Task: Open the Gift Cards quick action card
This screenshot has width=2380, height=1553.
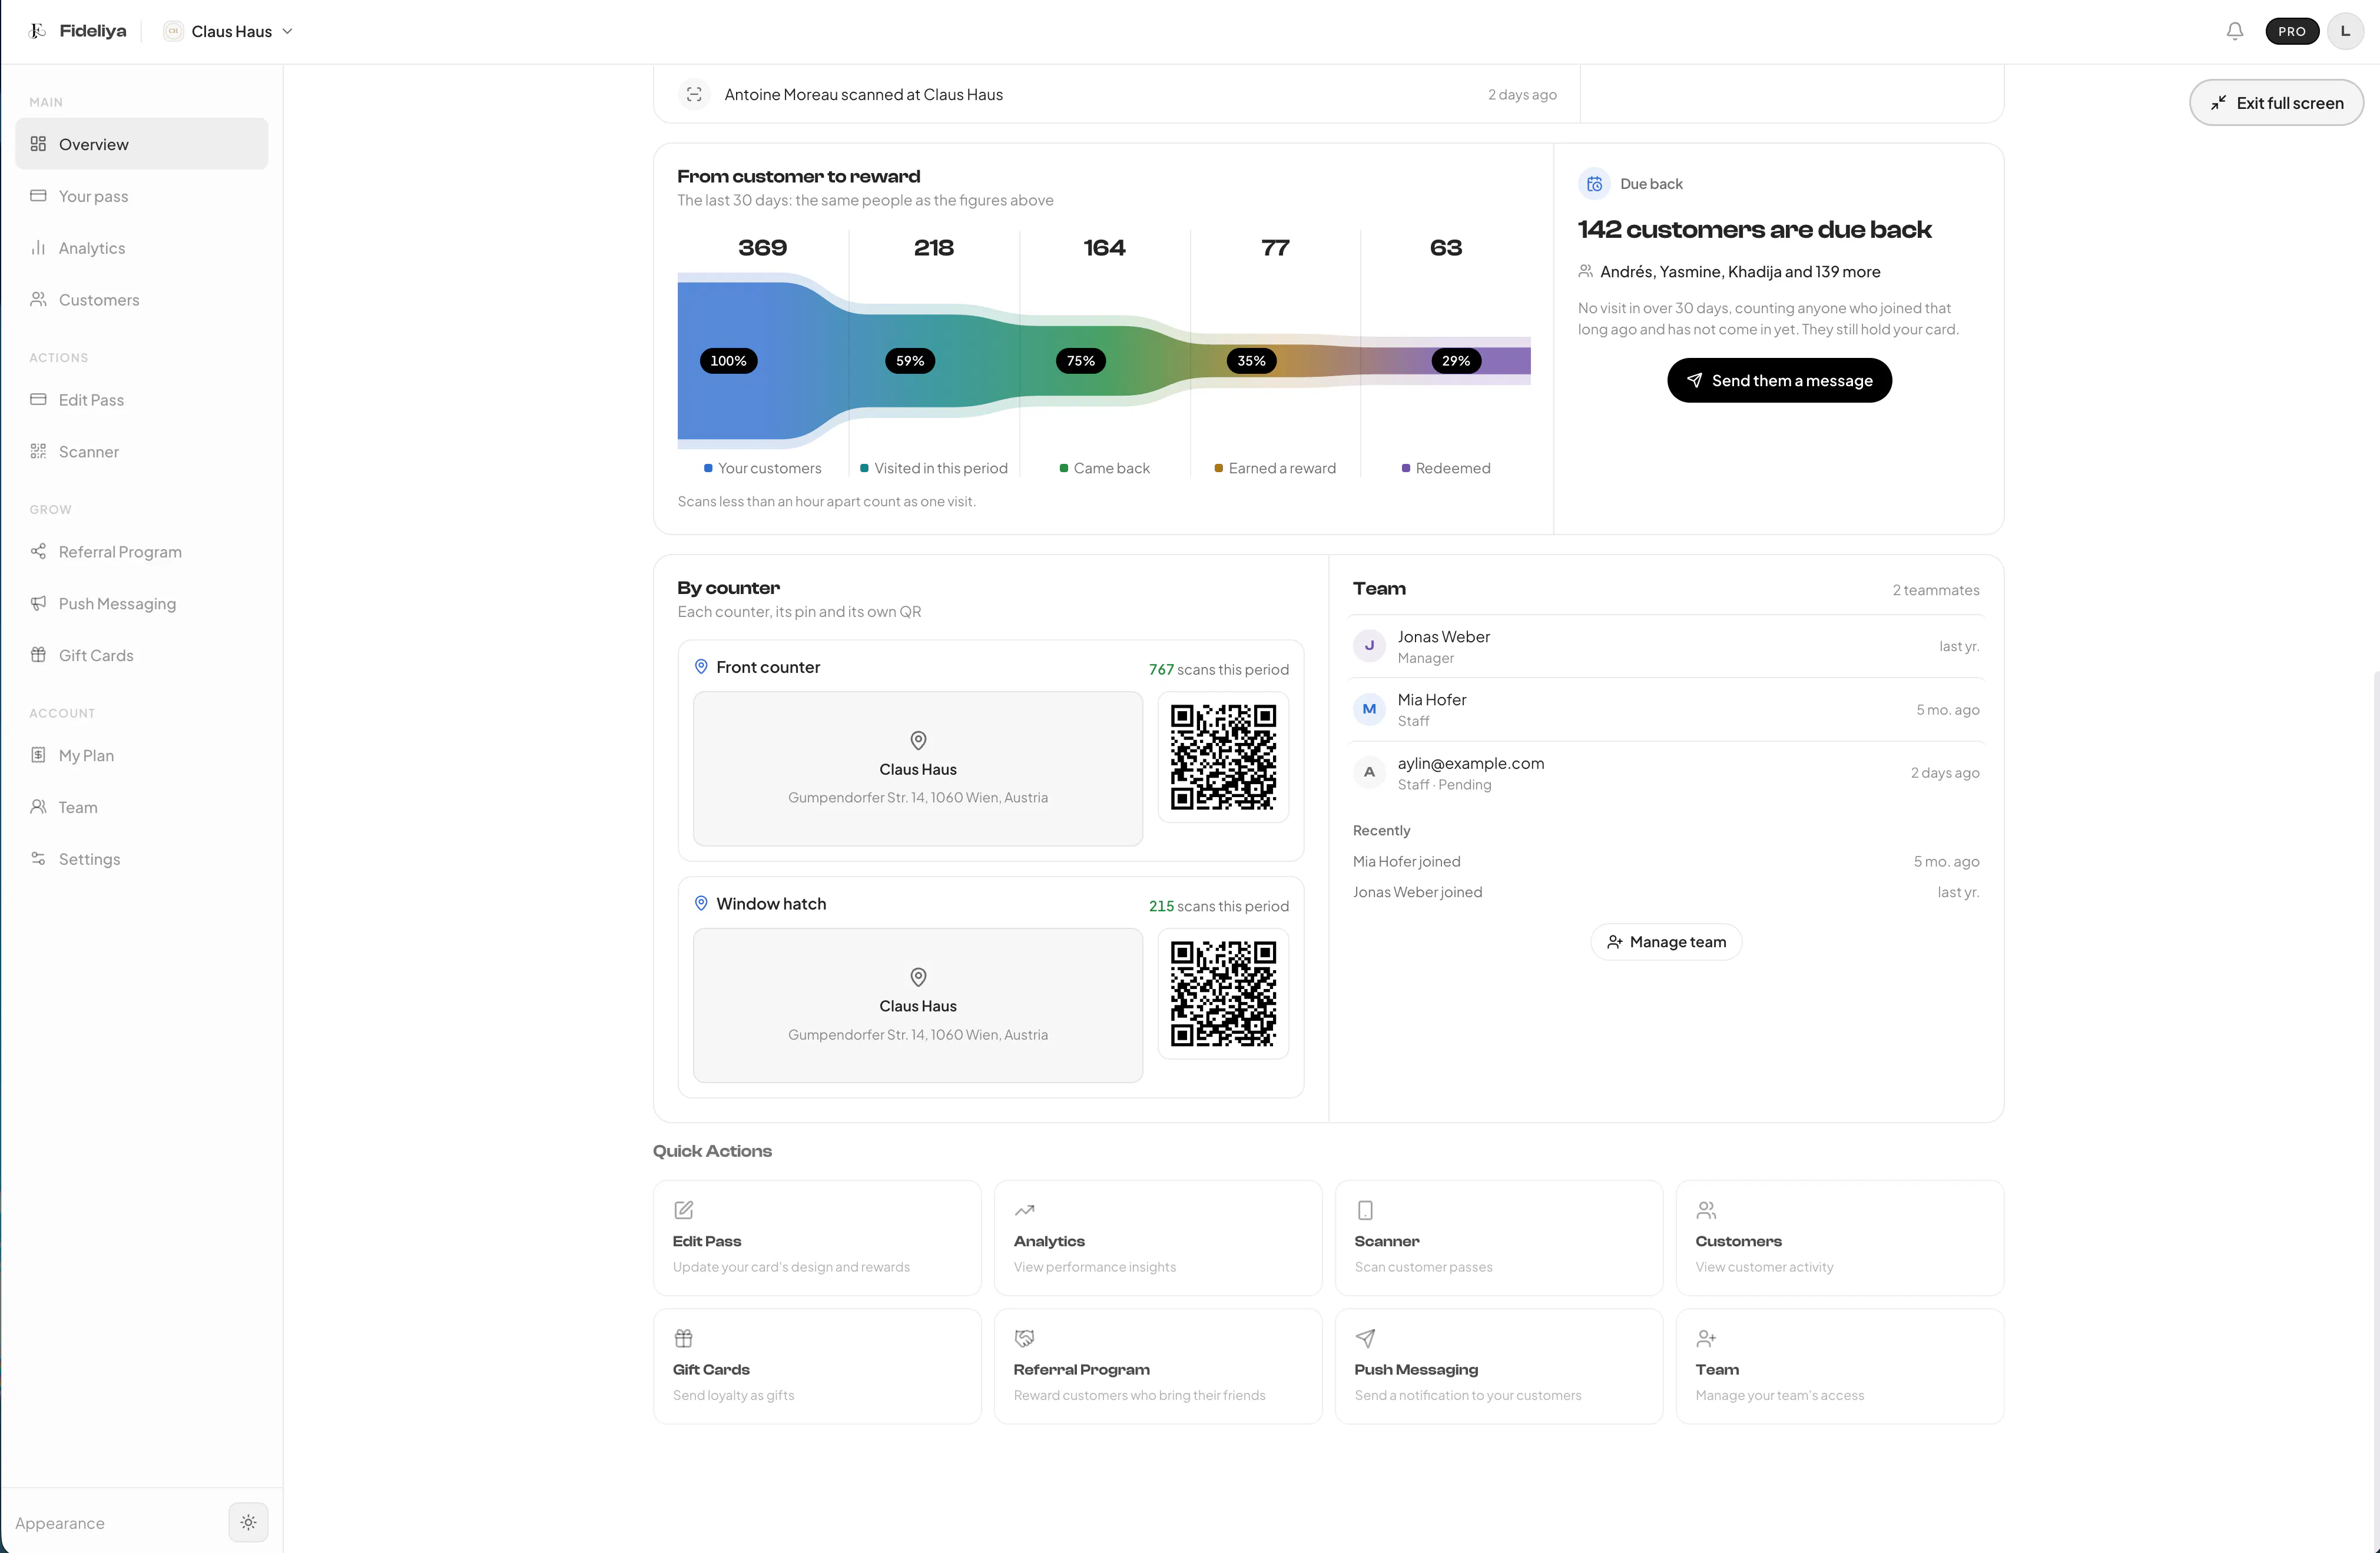Action: click(817, 1366)
